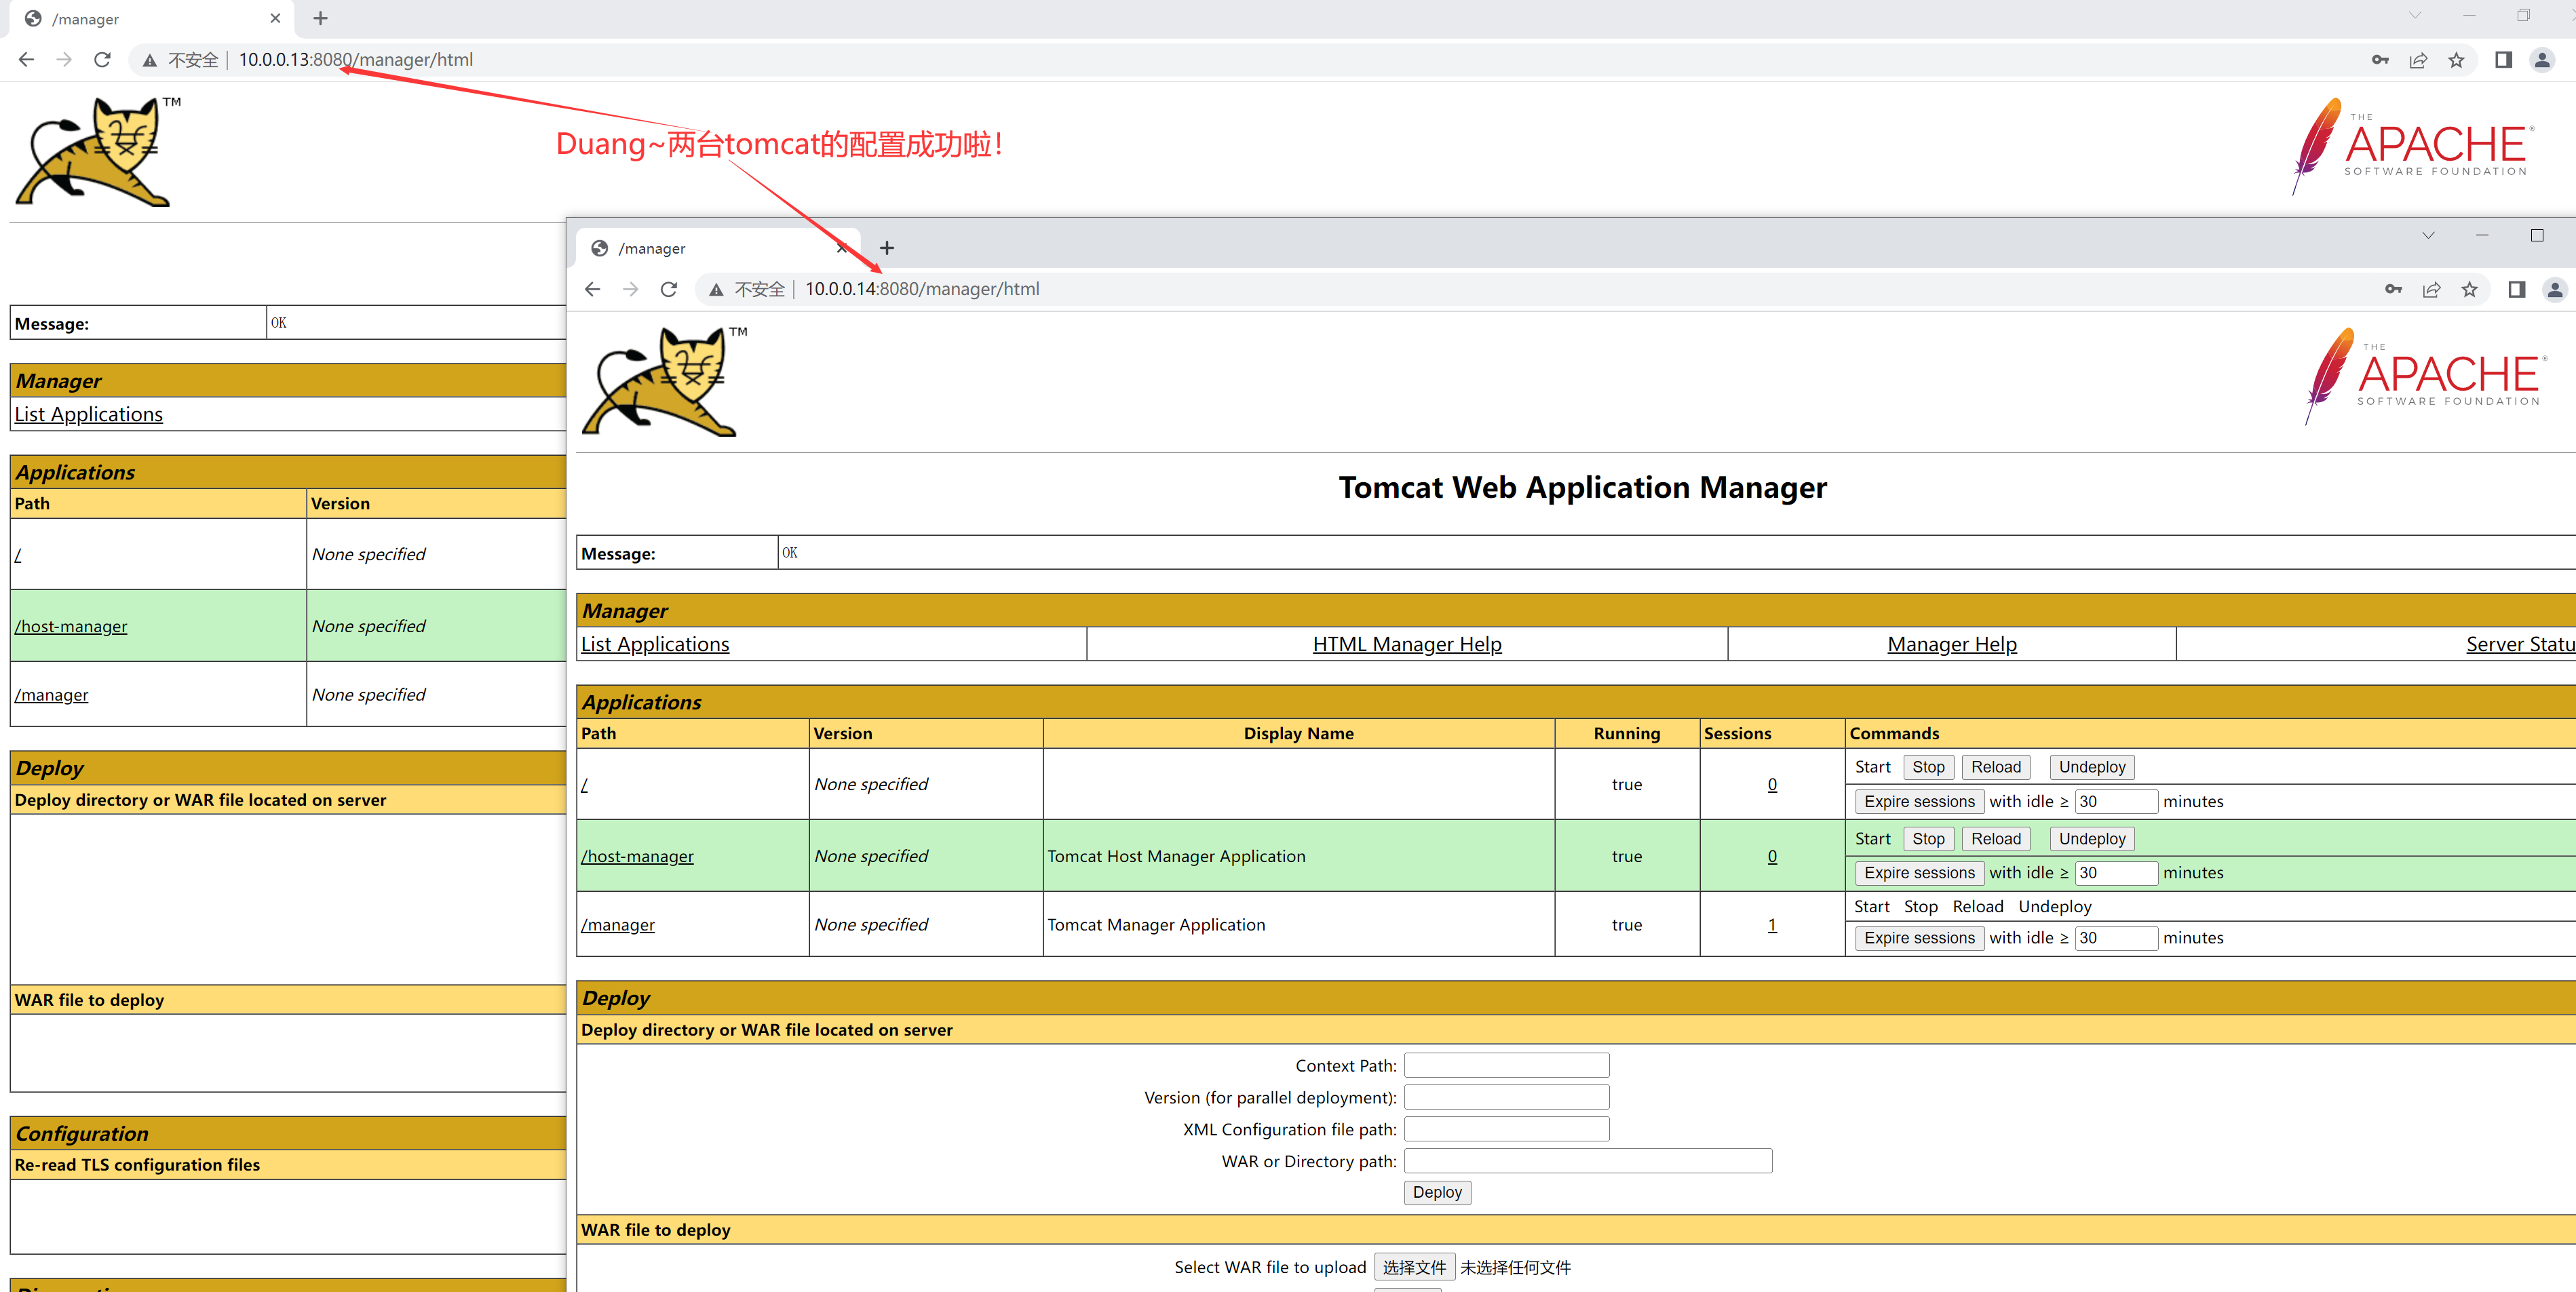The image size is (2576, 1292).
Task: Open password key icon in front browser
Action: (x=2393, y=289)
